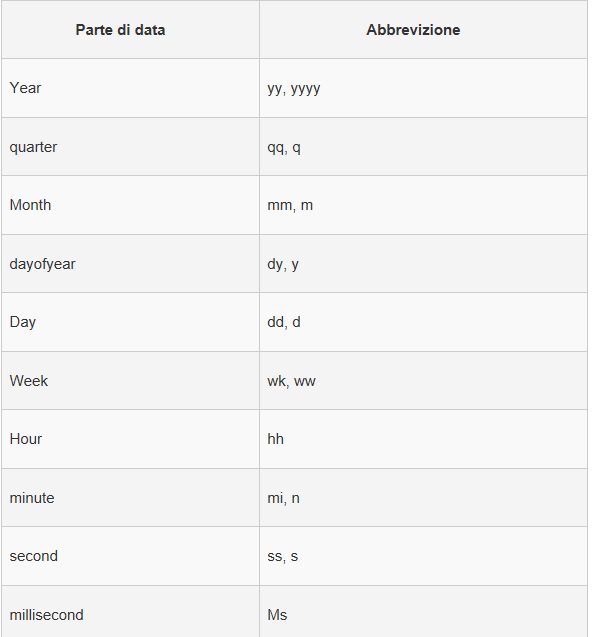Select the second row label
Viewport: 592px width, 637px height.
point(34,556)
